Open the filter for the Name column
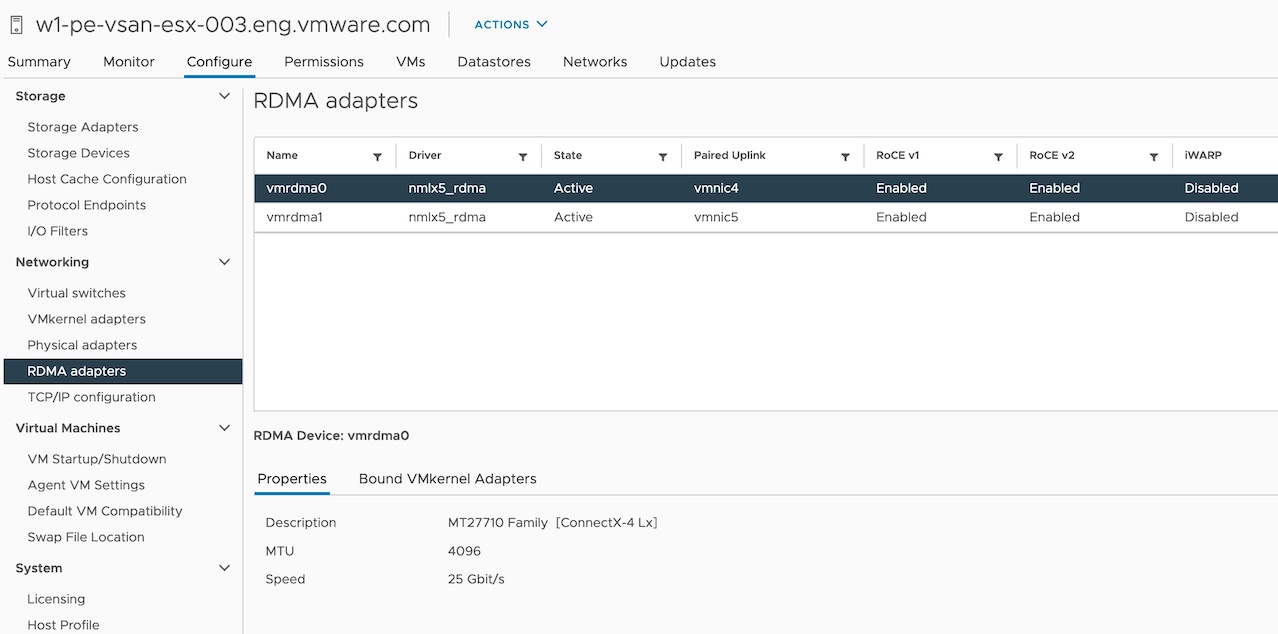The image size is (1278, 634). pyautogui.click(x=378, y=156)
